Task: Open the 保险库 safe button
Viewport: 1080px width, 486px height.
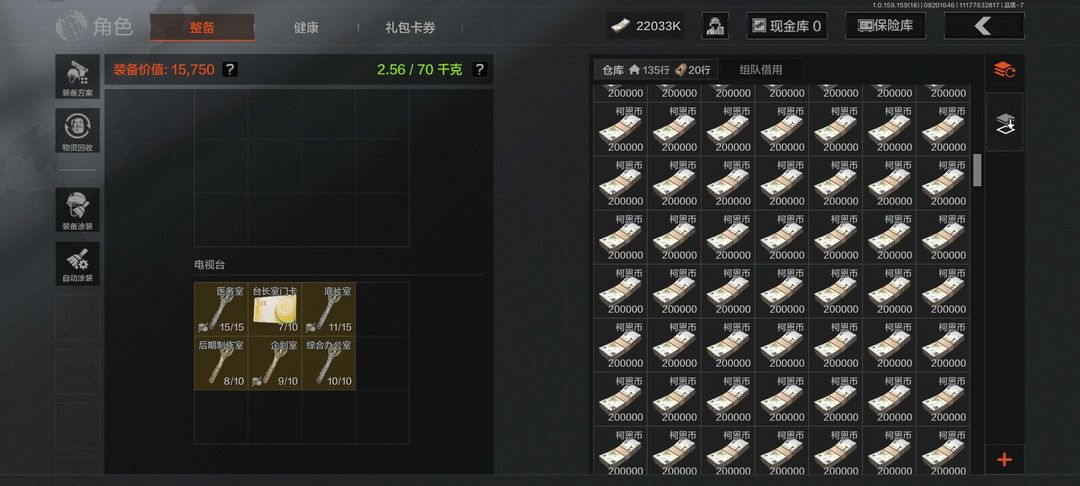Action: coord(885,26)
